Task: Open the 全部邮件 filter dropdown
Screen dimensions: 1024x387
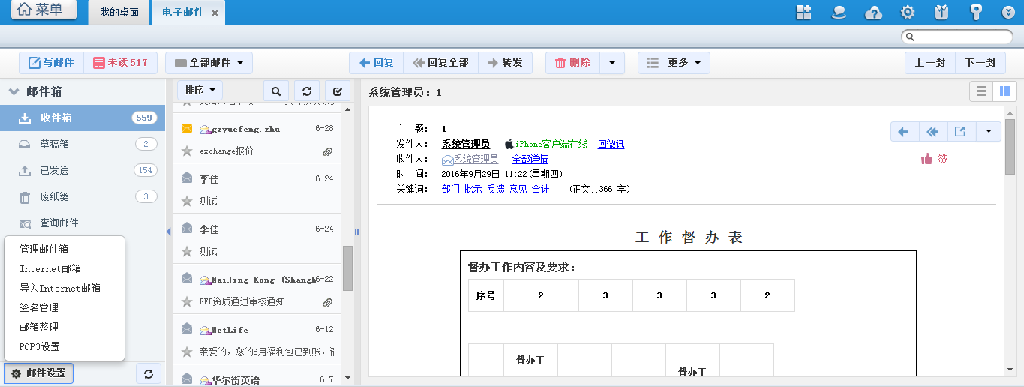Action: pyautogui.click(x=209, y=63)
